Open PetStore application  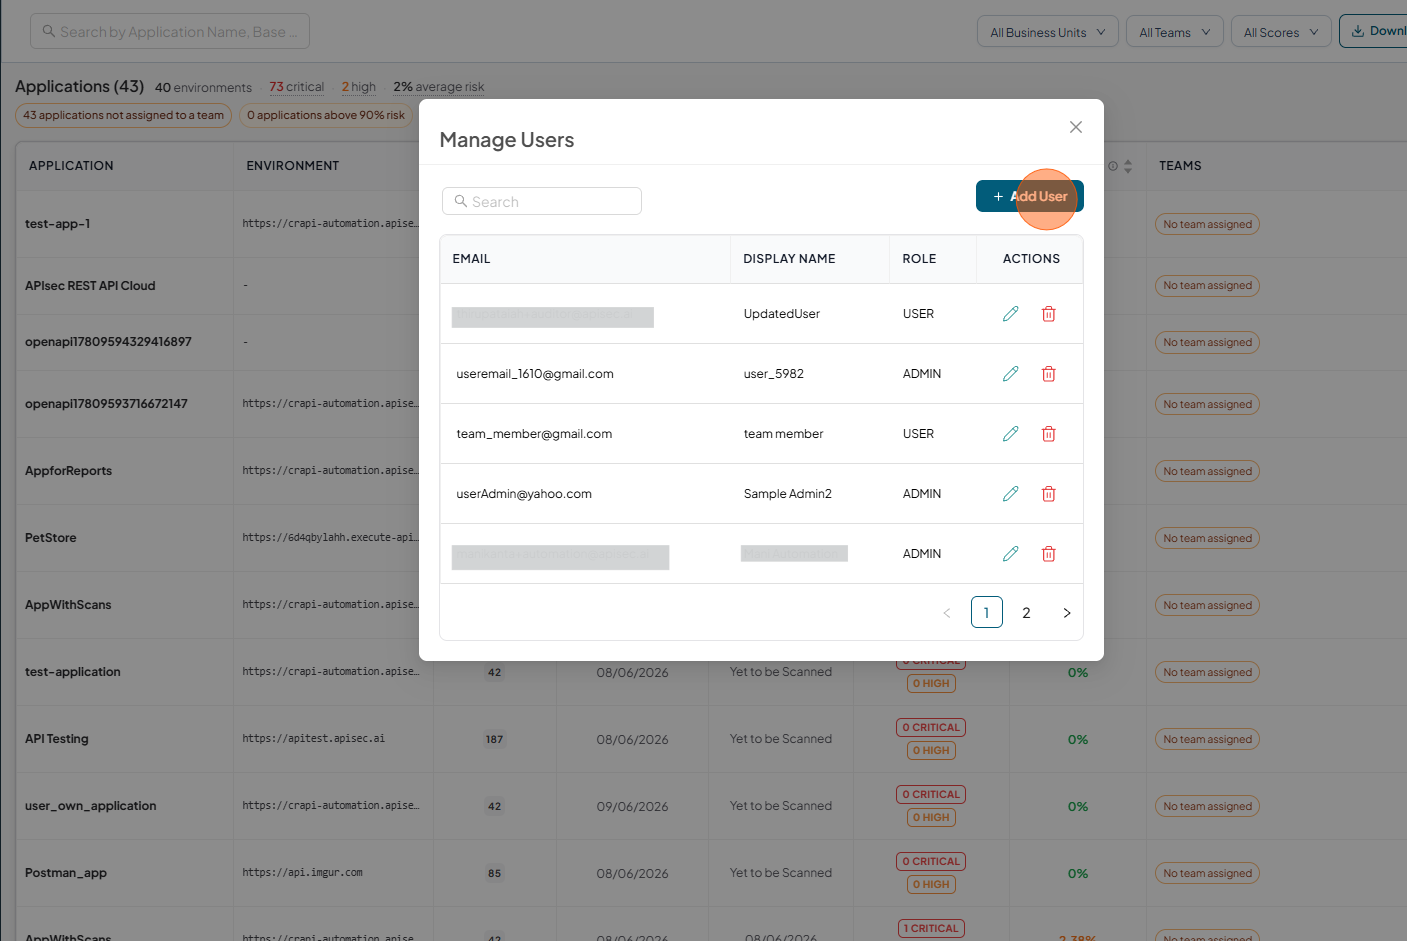[51, 538]
